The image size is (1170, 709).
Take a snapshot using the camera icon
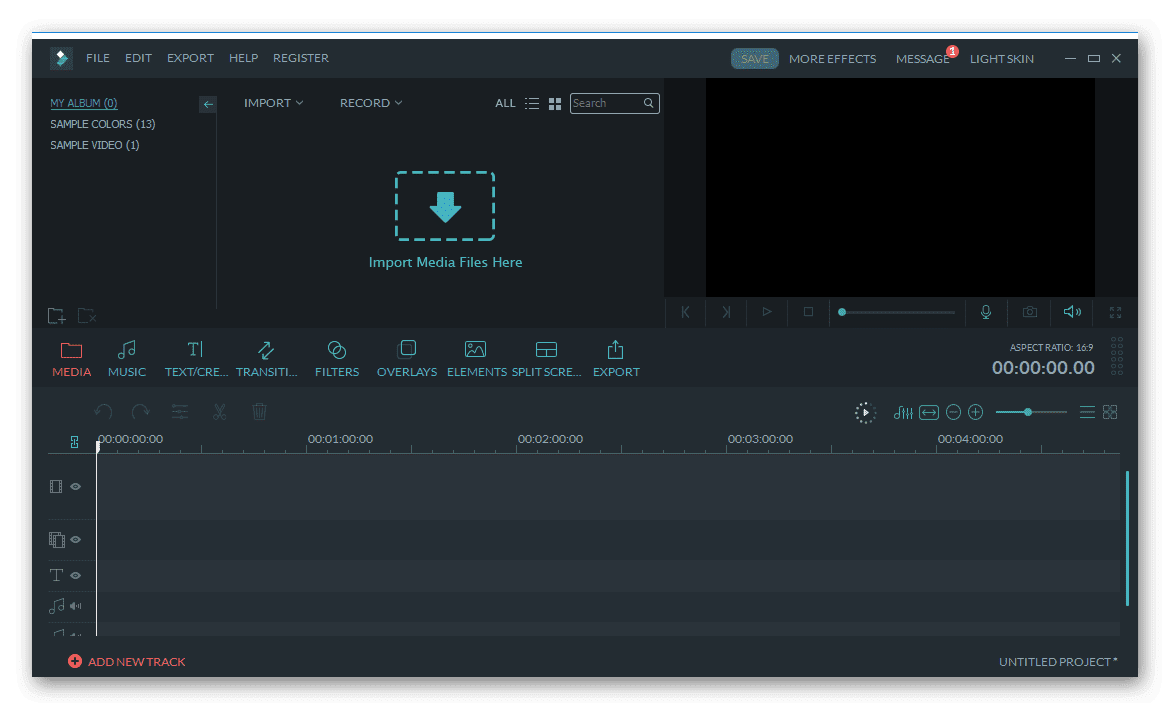[x=1029, y=313]
